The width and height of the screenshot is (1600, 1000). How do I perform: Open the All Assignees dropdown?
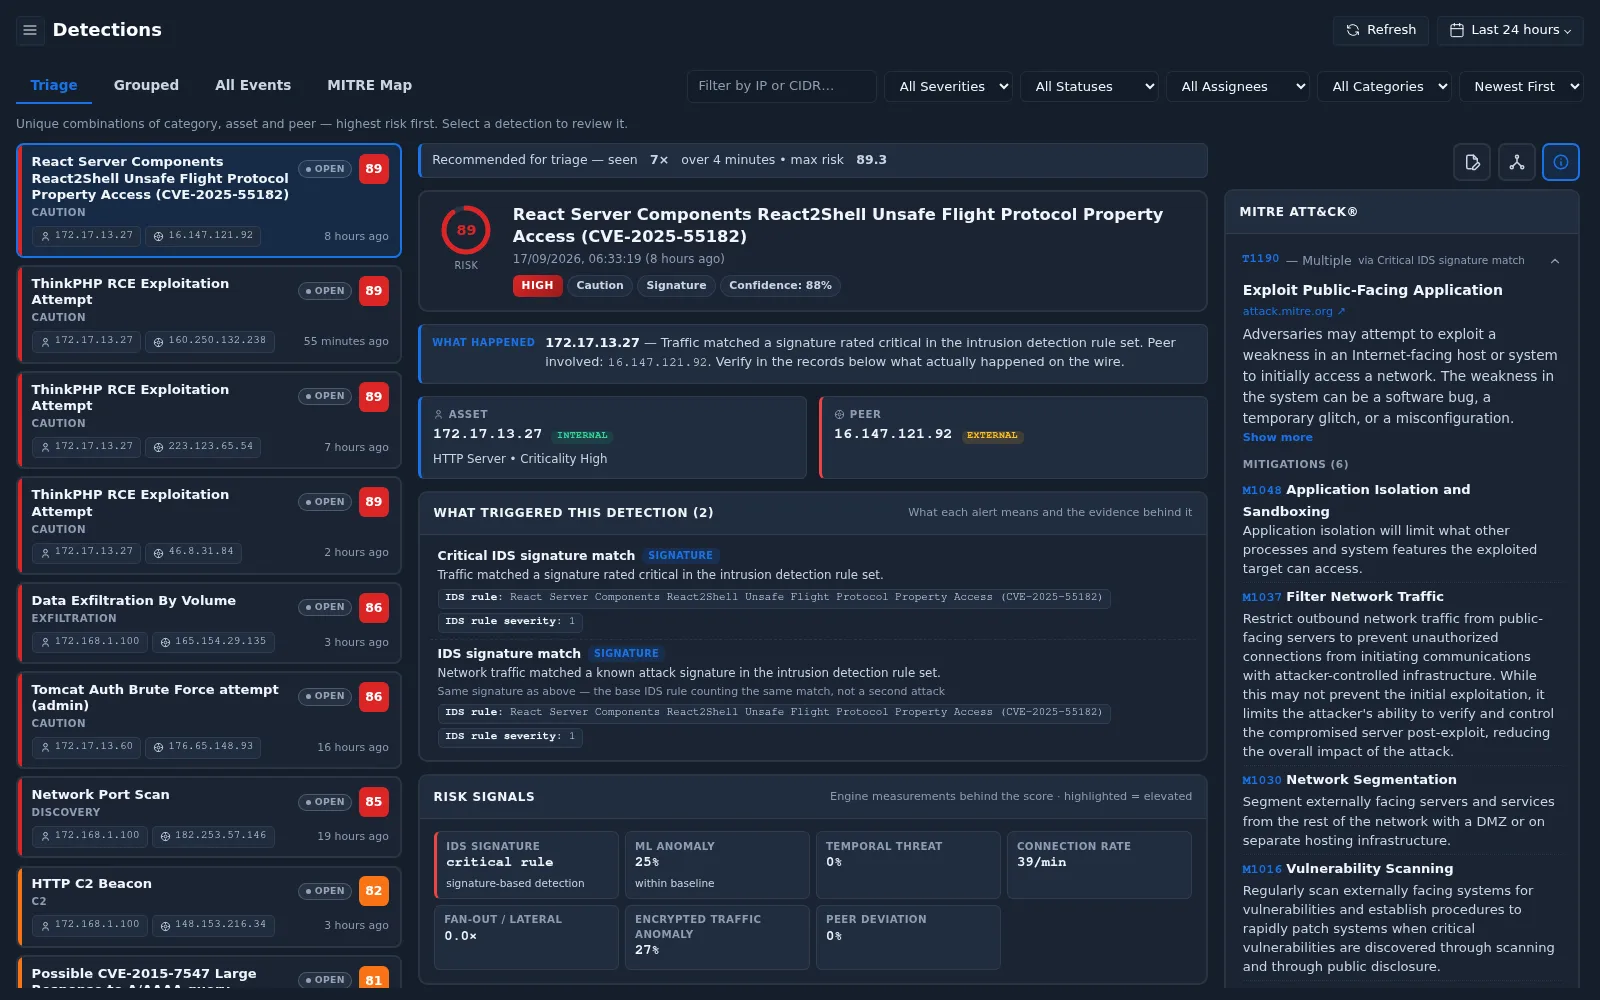[1238, 87]
